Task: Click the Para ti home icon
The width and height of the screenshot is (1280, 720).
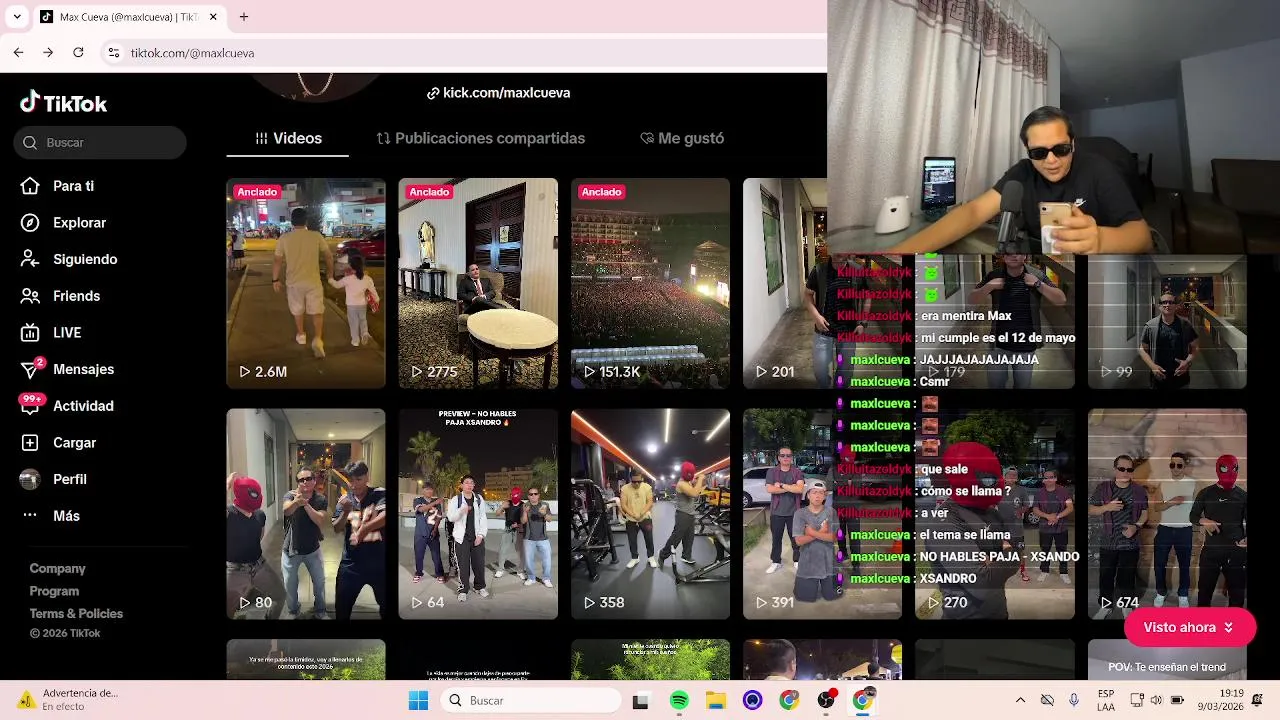Action: click(x=30, y=186)
